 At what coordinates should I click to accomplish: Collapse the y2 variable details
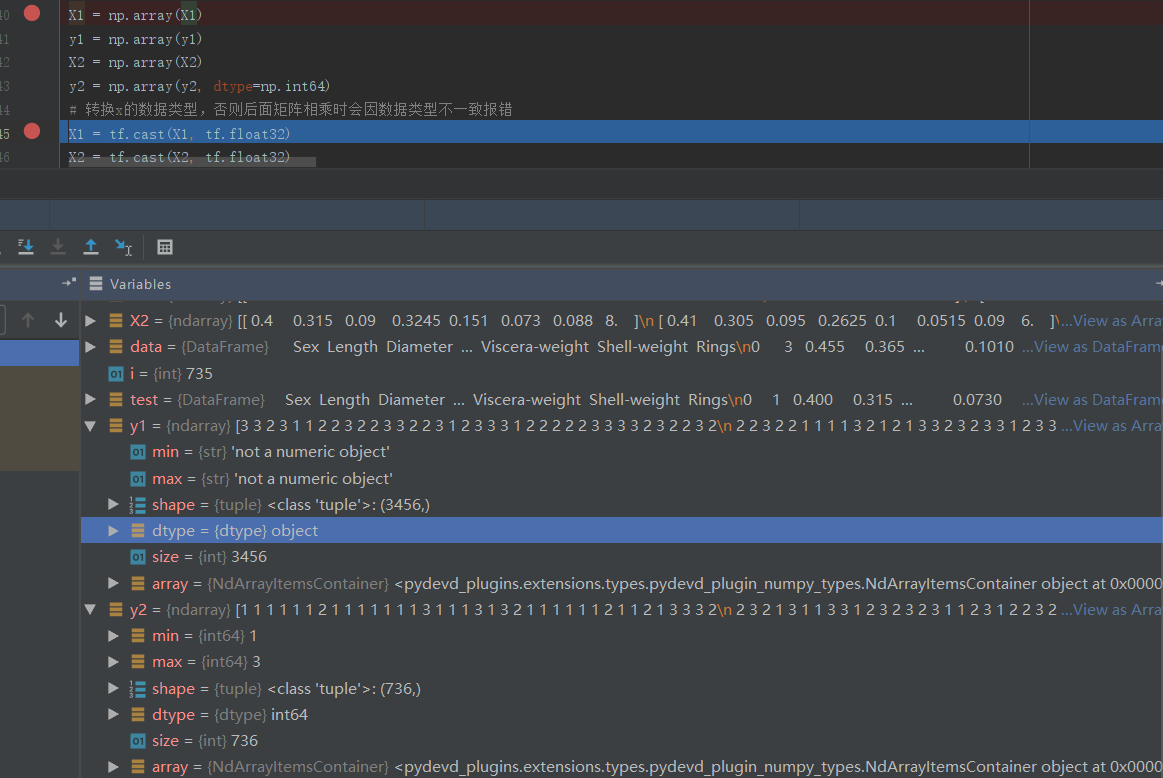point(90,609)
